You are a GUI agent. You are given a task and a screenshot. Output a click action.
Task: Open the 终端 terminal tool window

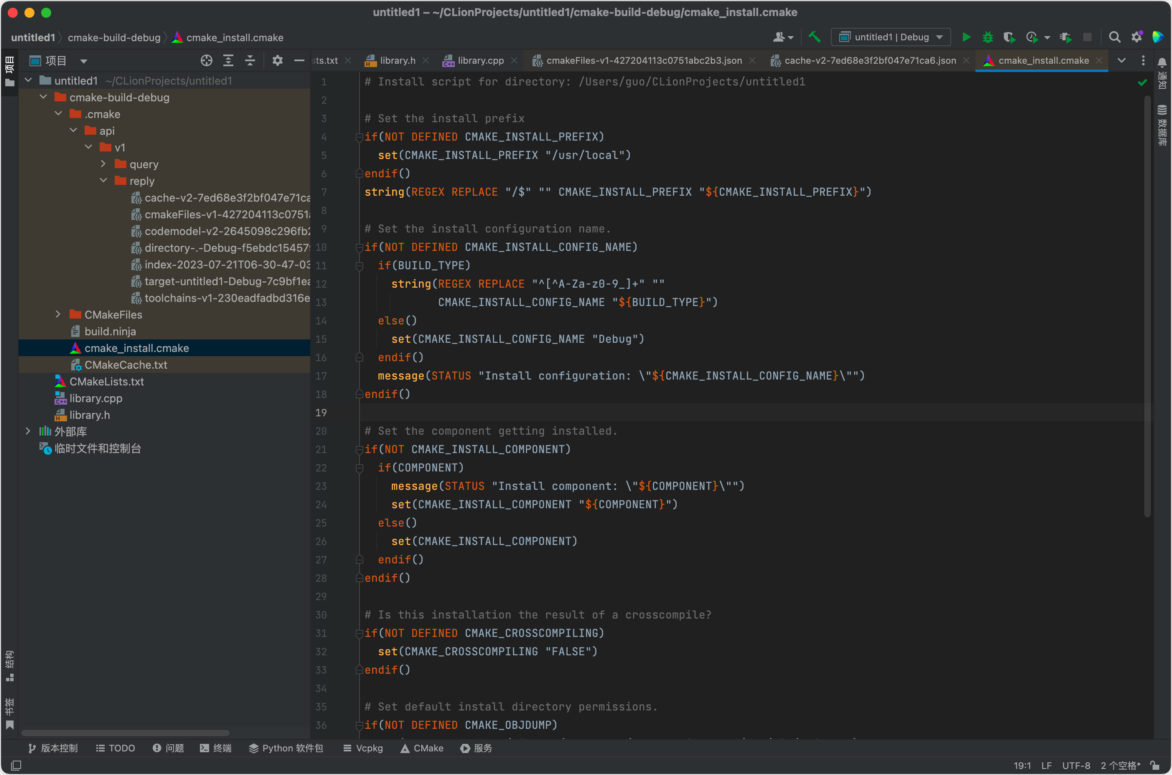pos(215,748)
